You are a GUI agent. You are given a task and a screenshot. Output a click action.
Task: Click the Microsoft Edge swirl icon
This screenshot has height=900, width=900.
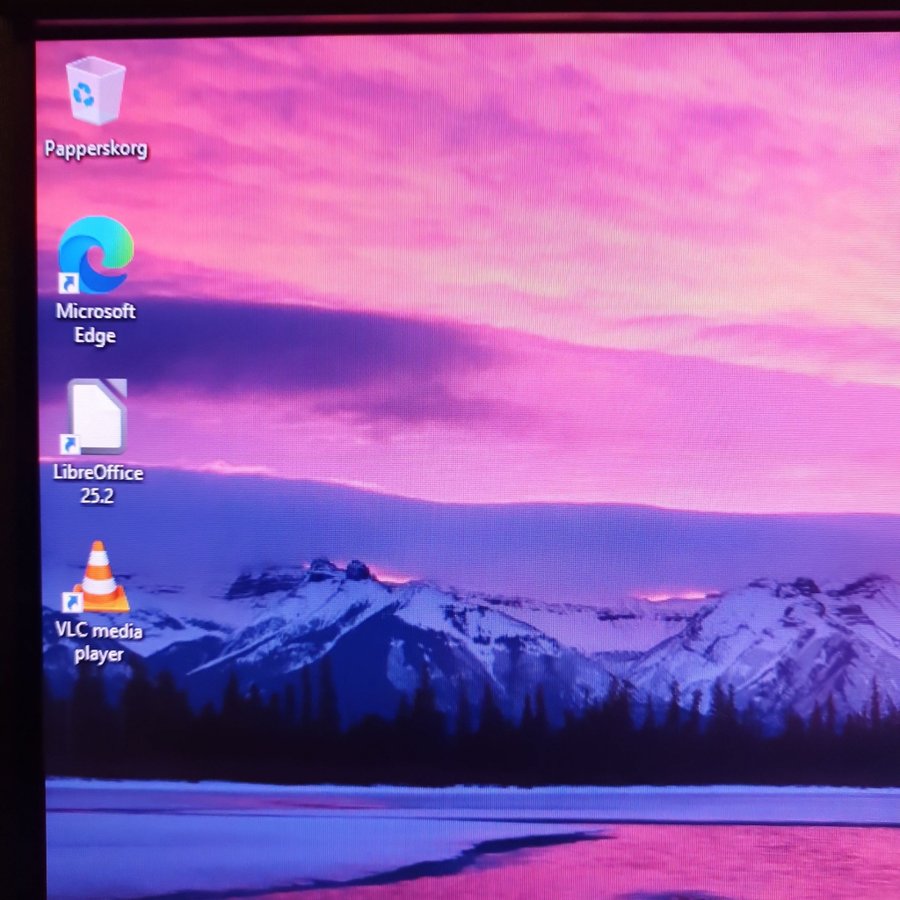point(96,254)
